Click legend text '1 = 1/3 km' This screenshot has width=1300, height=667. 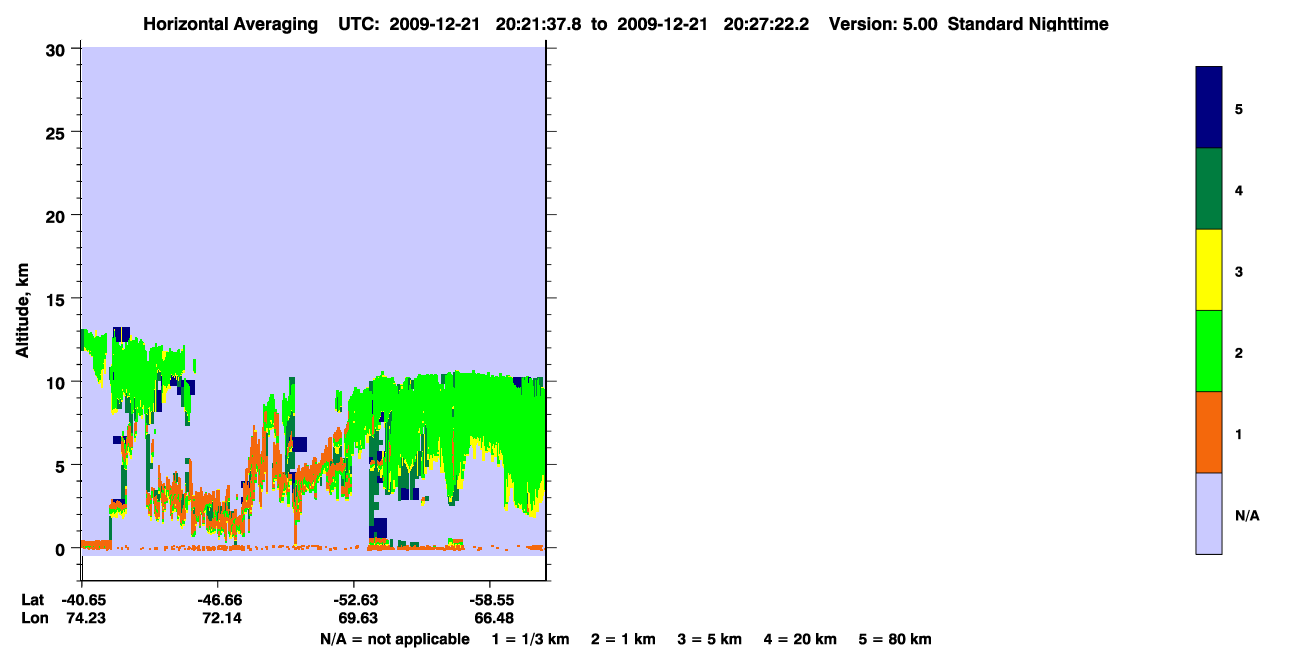(x=529, y=639)
